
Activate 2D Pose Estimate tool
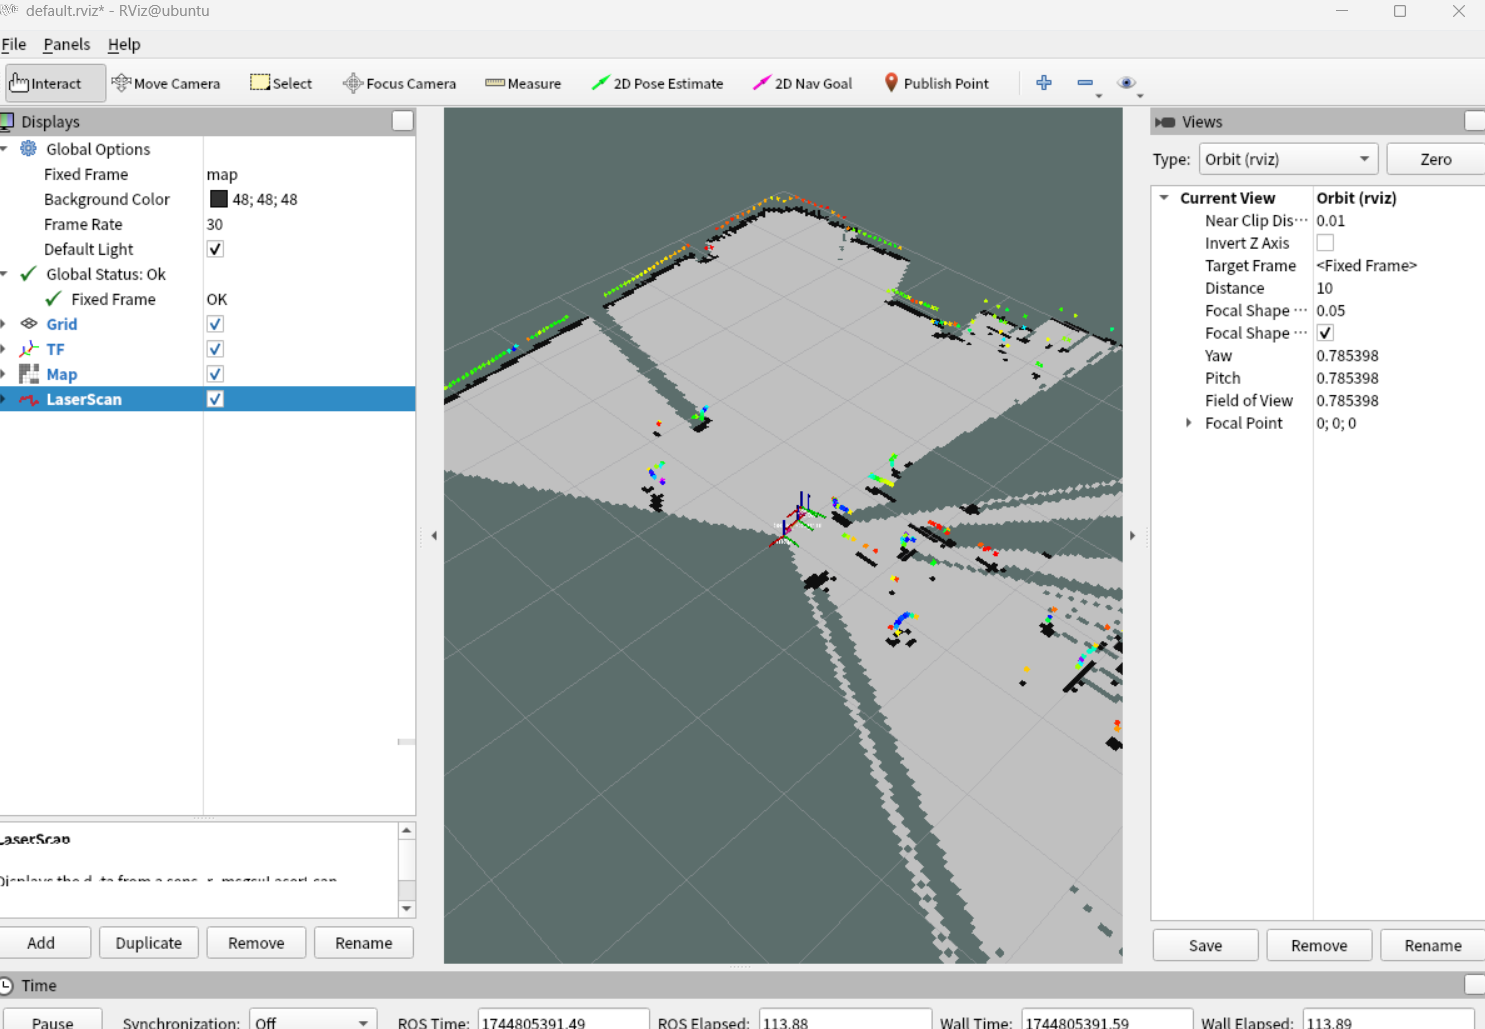657,84
